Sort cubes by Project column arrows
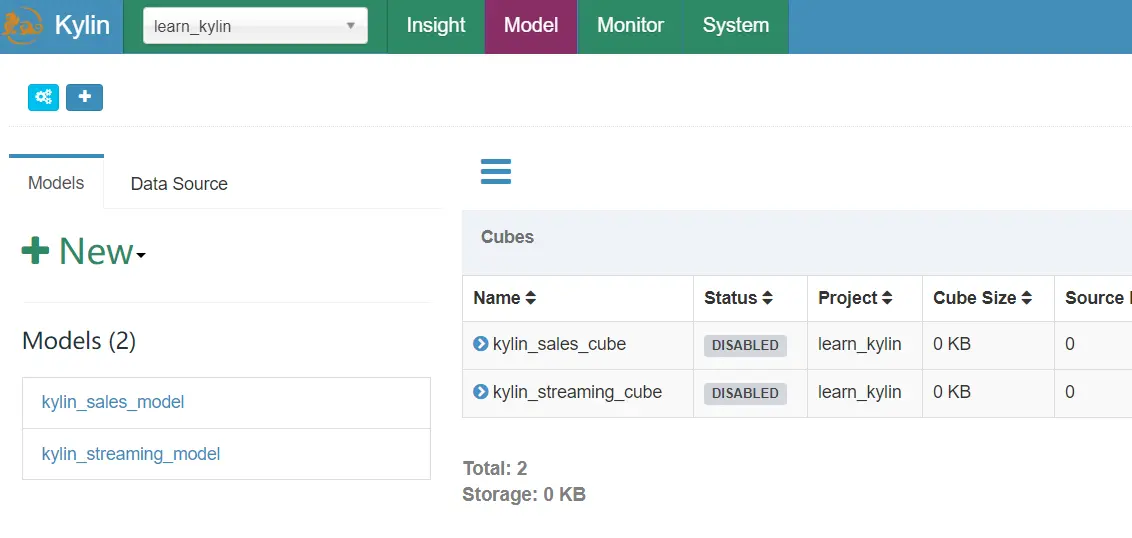 click(x=885, y=298)
